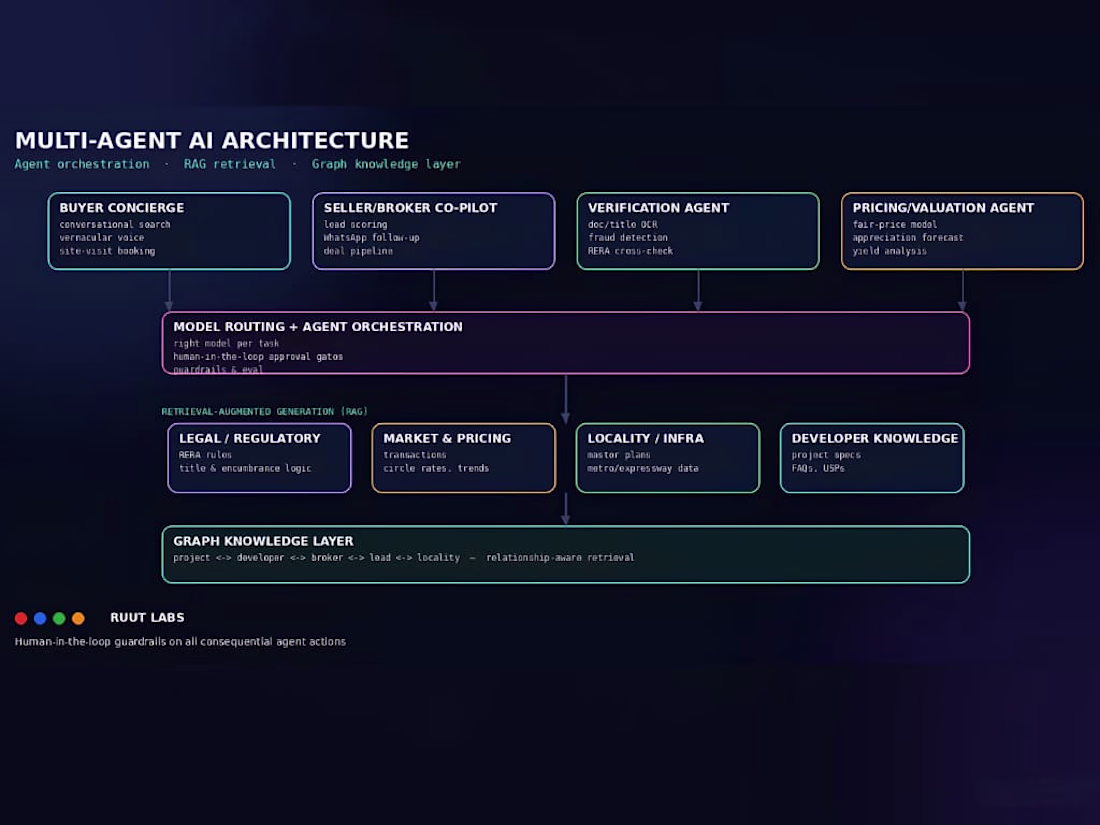Image resolution: width=1100 pixels, height=825 pixels.
Task: Click 'RAG retrieval' in the subtitle line
Action: point(229,164)
